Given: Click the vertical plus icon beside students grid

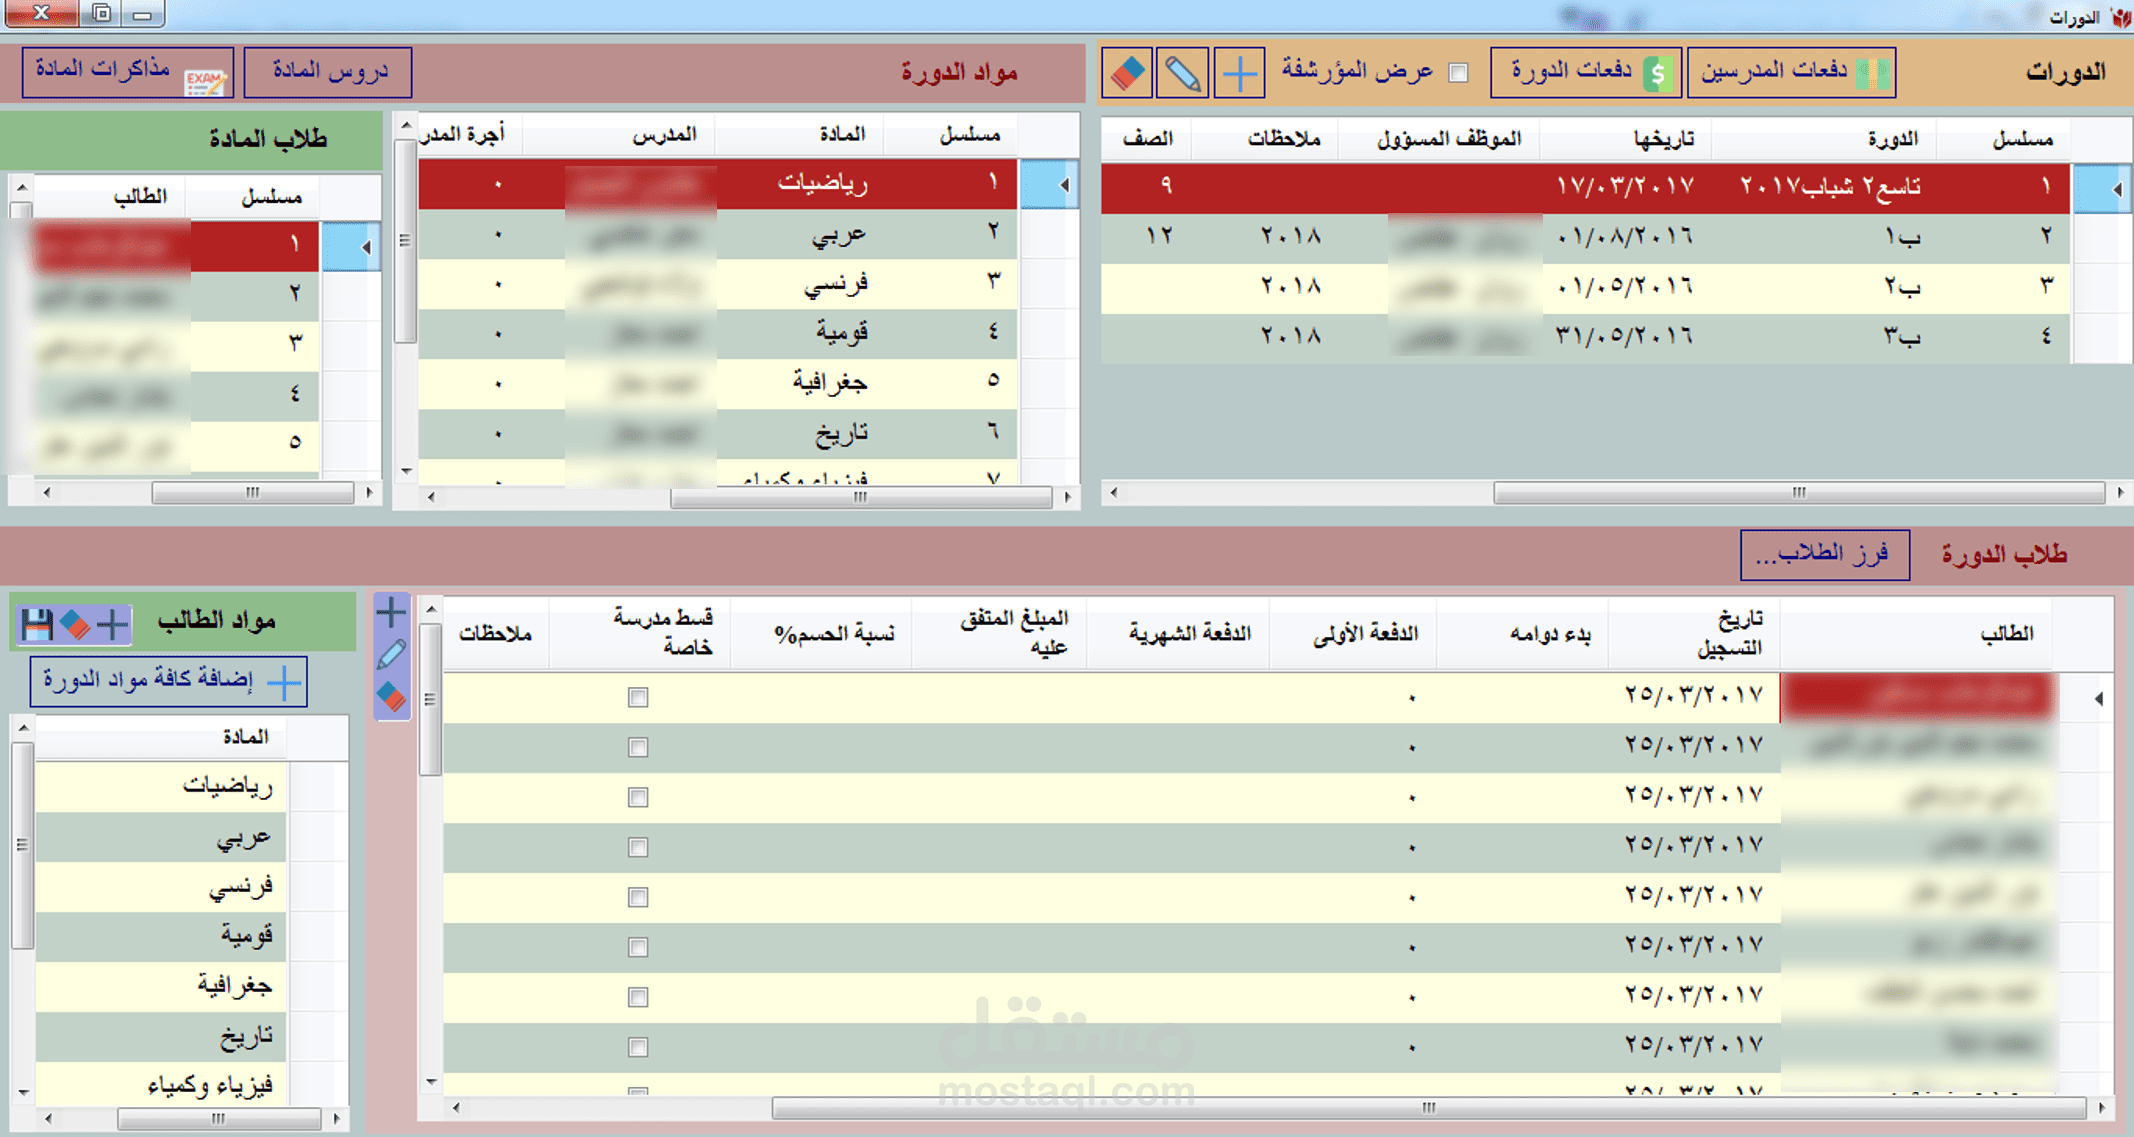Looking at the screenshot, I should click(x=391, y=612).
